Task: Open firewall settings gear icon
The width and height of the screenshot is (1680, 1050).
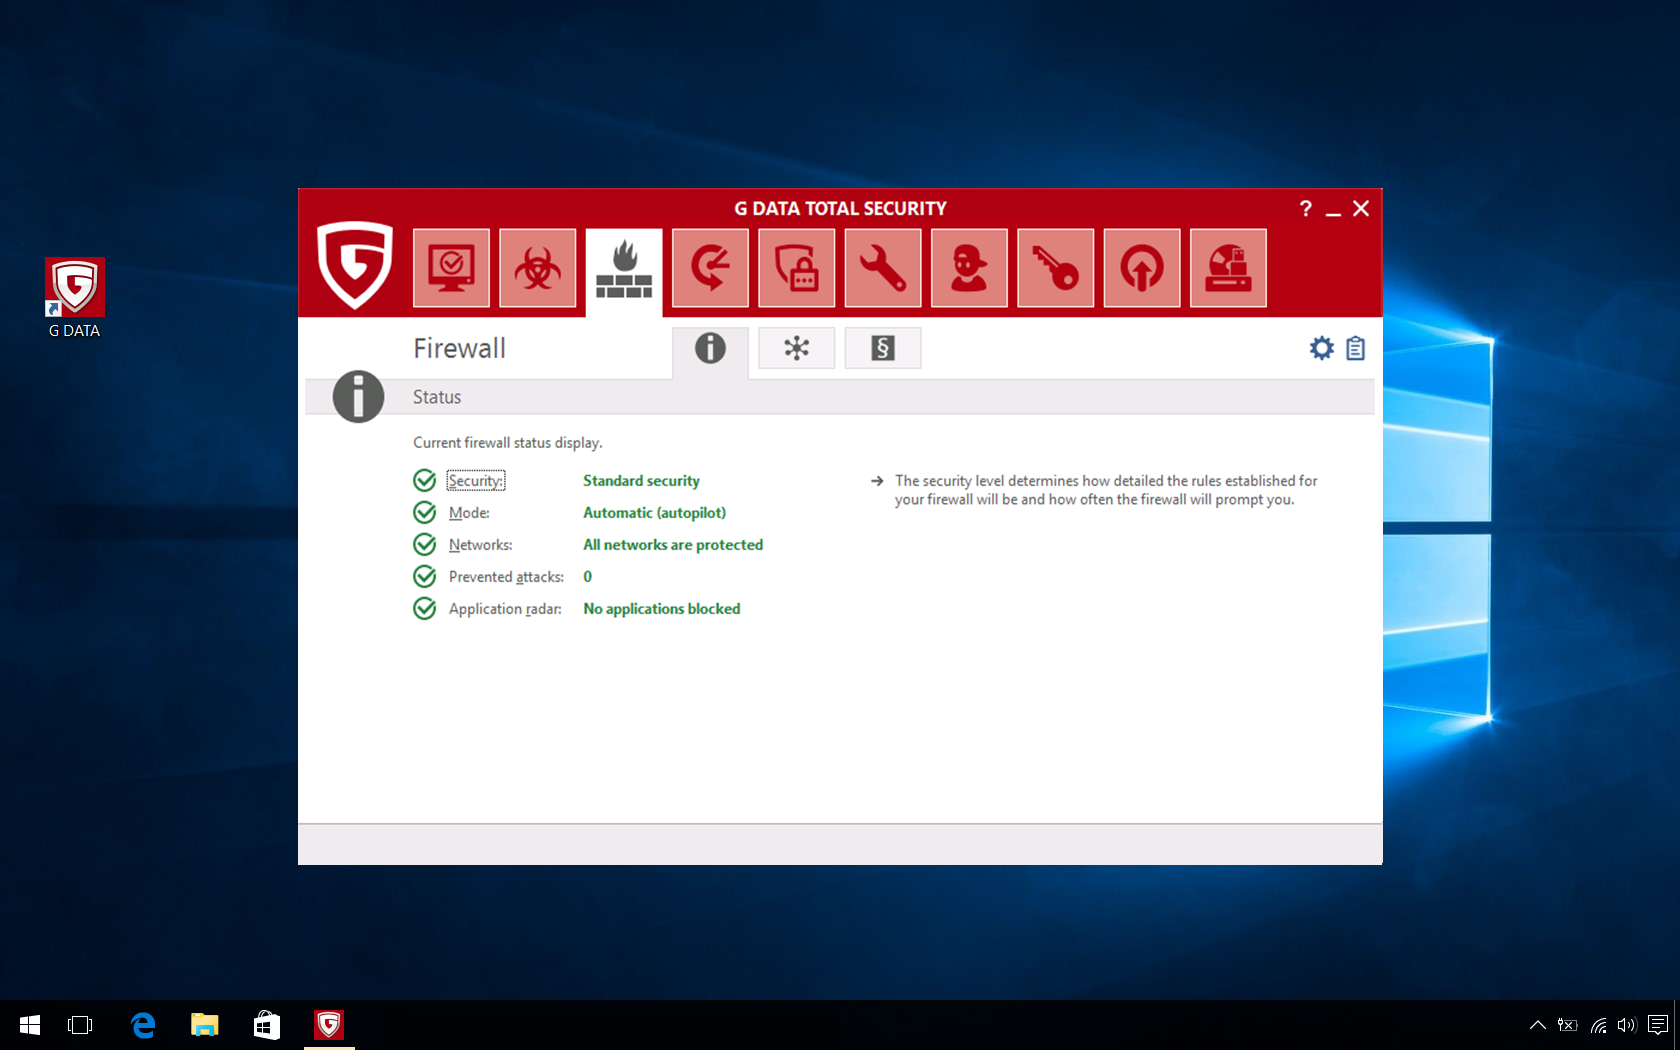Action: [1322, 348]
